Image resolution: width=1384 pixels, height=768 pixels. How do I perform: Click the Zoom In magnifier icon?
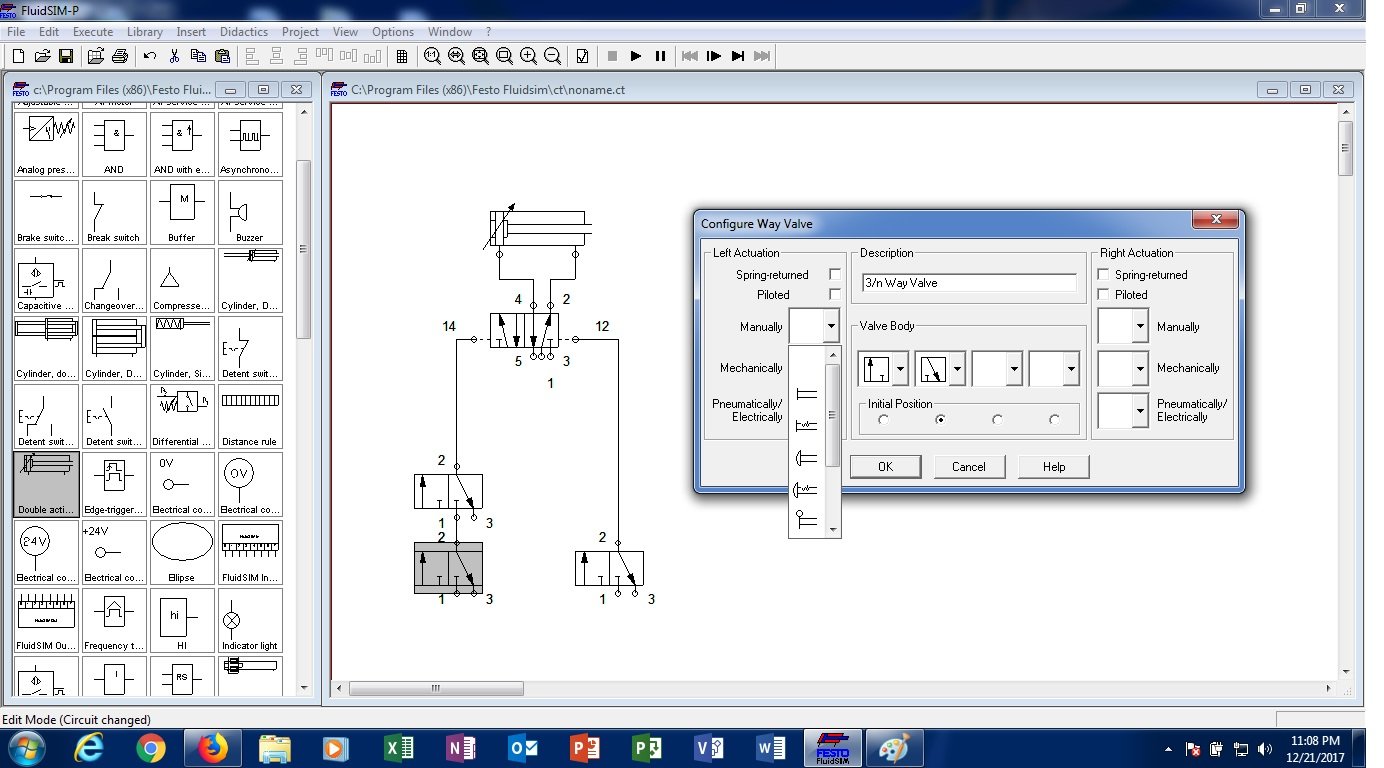(x=528, y=56)
